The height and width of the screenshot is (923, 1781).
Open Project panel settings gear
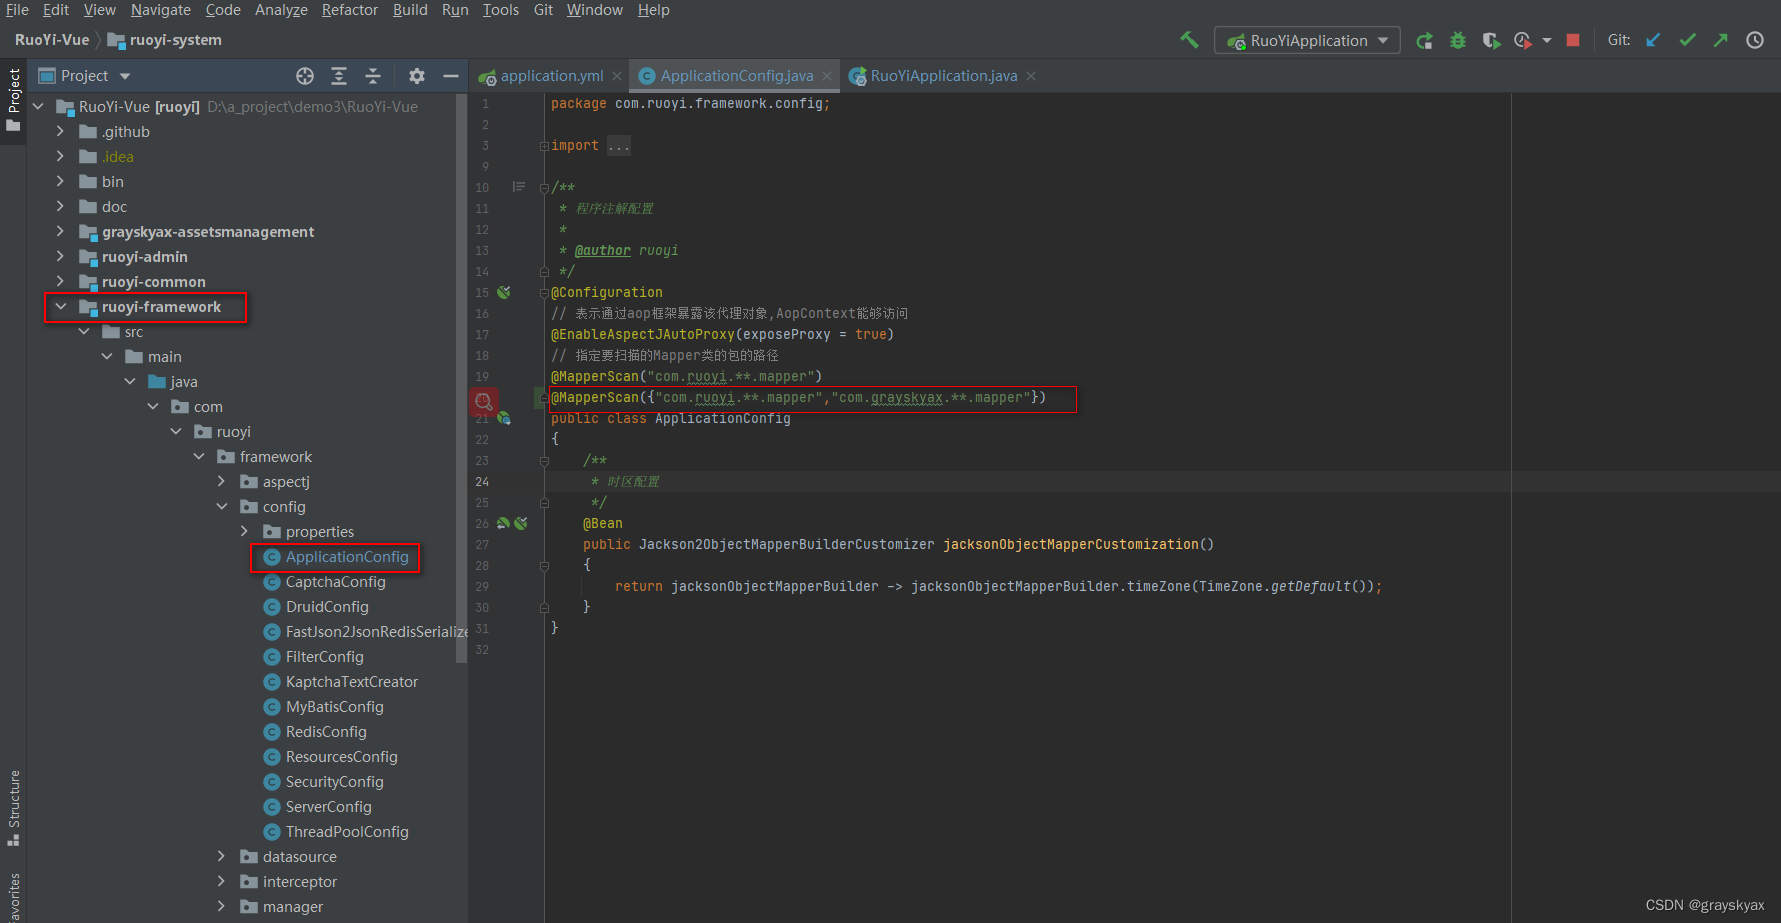point(417,76)
